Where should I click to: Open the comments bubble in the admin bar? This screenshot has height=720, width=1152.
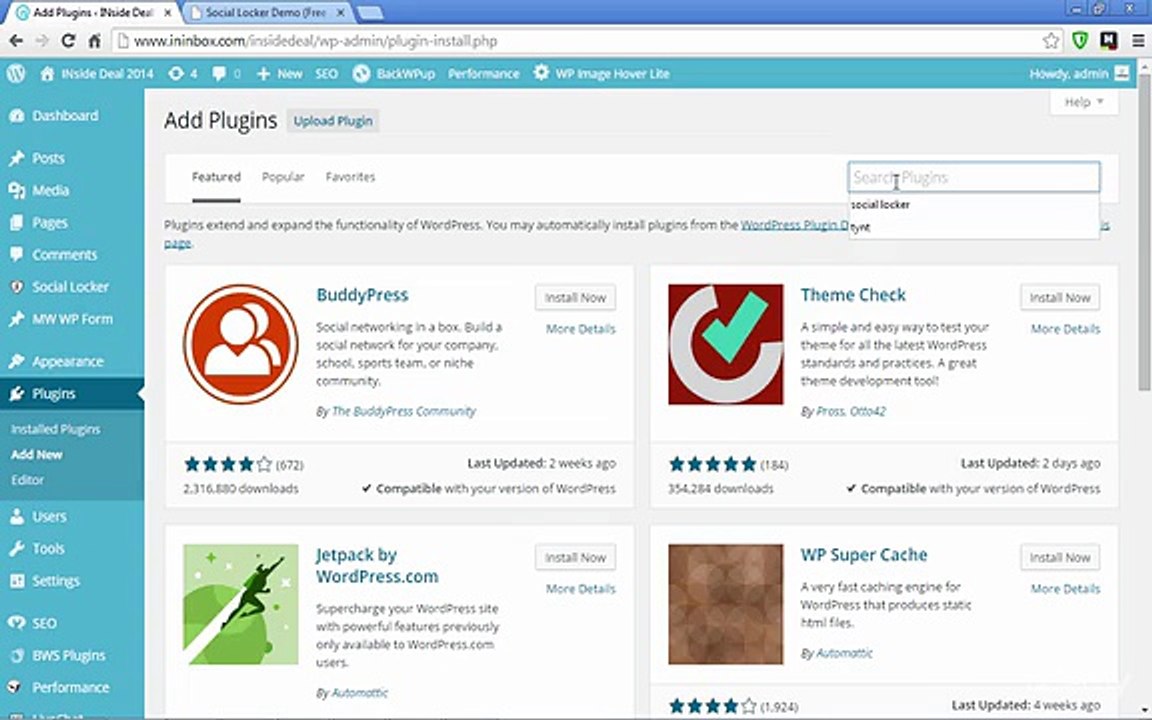point(226,73)
